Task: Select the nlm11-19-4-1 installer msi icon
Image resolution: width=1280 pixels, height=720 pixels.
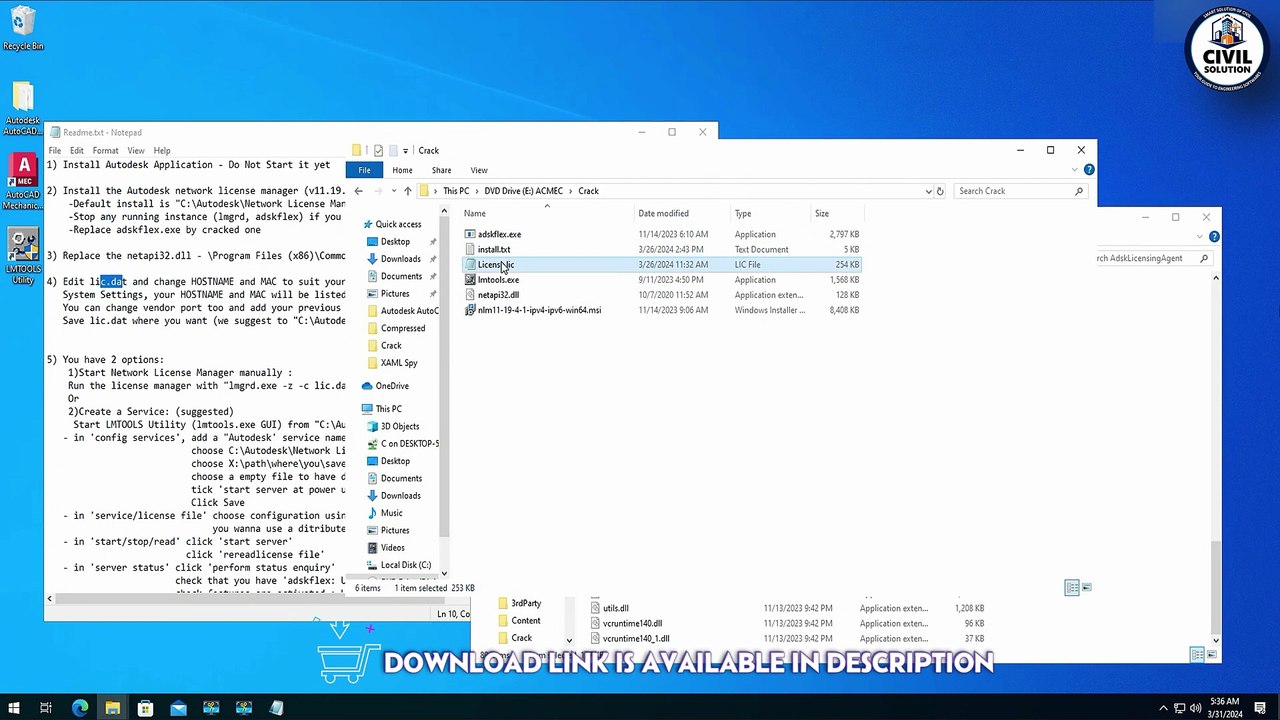Action: (x=470, y=310)
